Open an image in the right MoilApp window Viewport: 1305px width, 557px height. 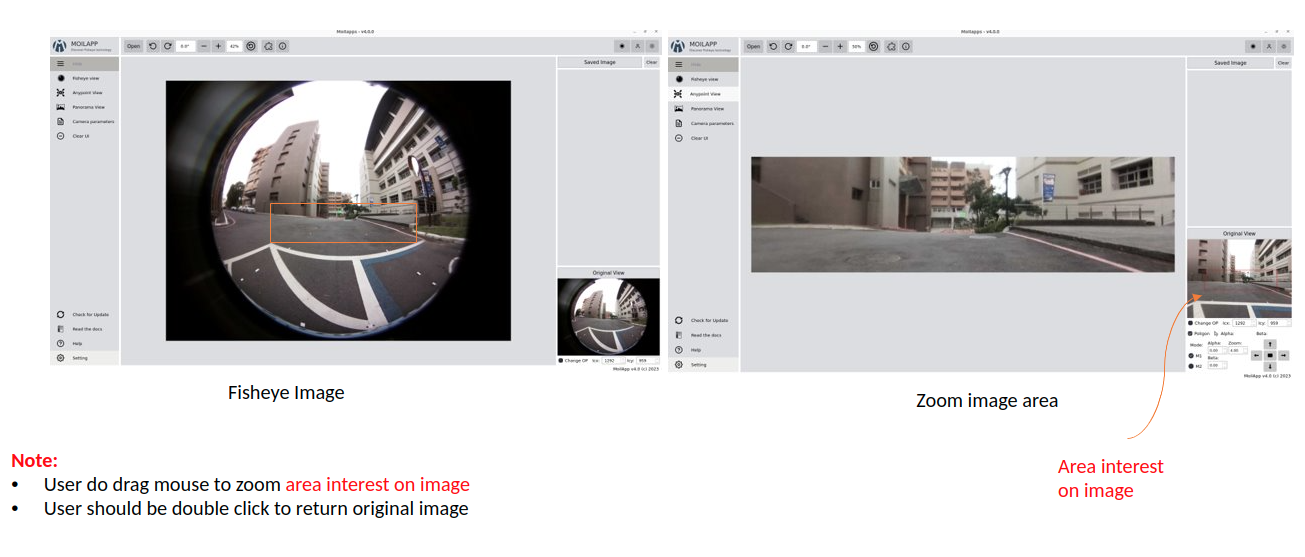(x=753, y=46)
